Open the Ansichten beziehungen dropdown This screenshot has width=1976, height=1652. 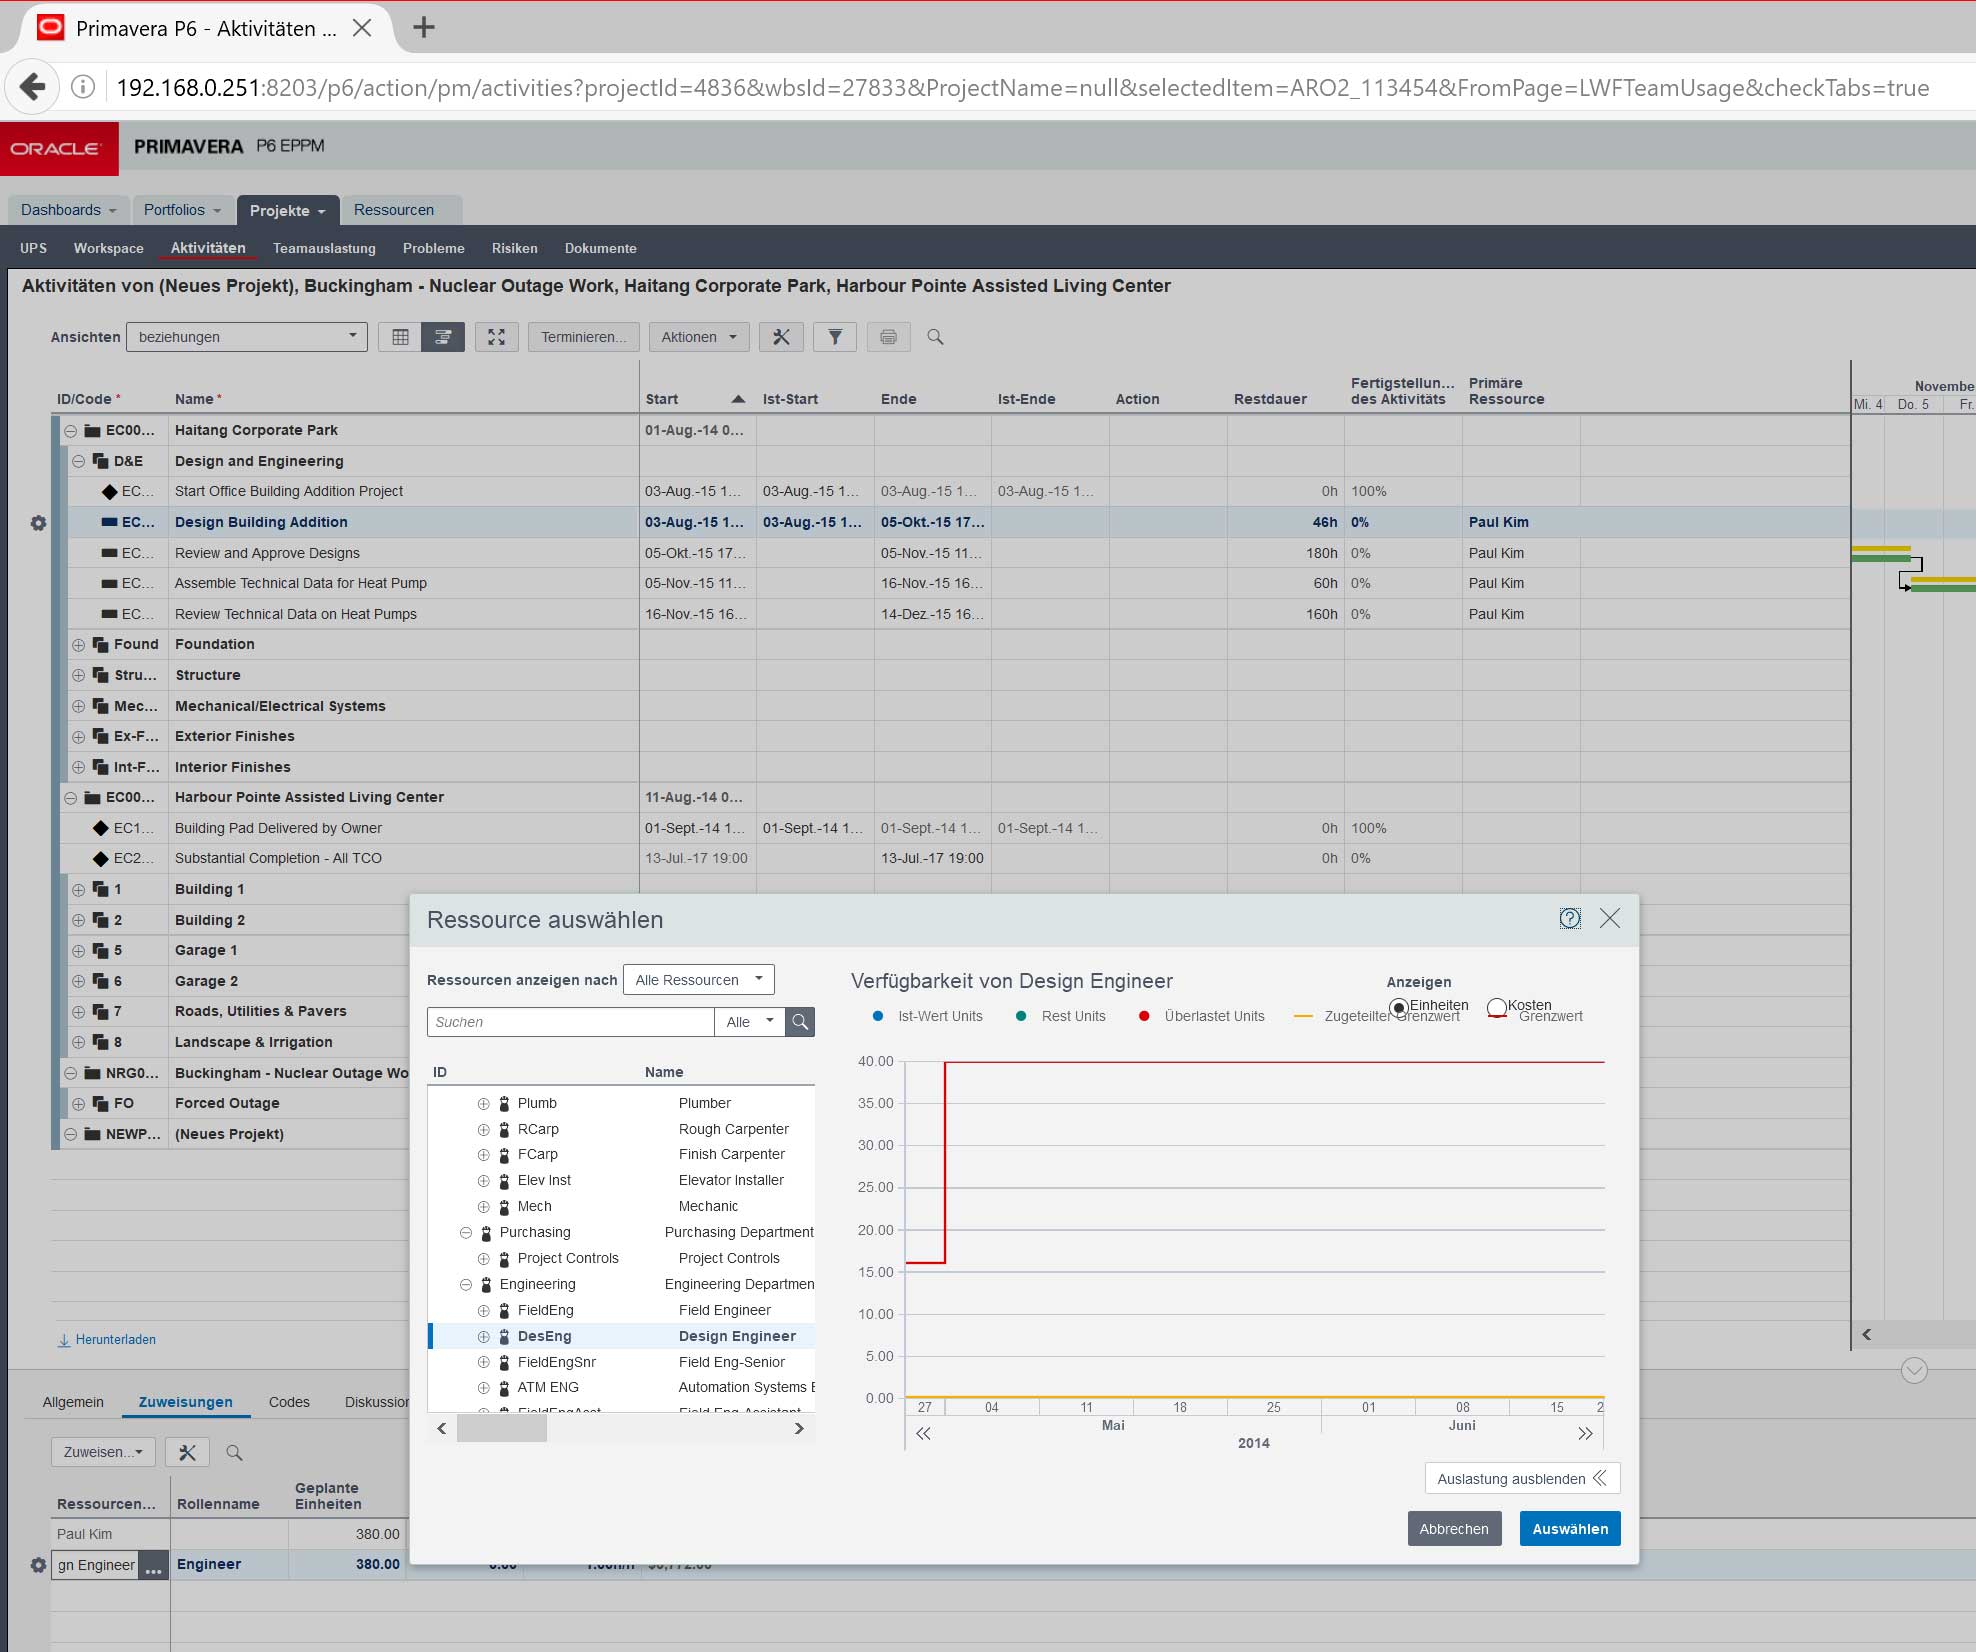tap(247, 337)
